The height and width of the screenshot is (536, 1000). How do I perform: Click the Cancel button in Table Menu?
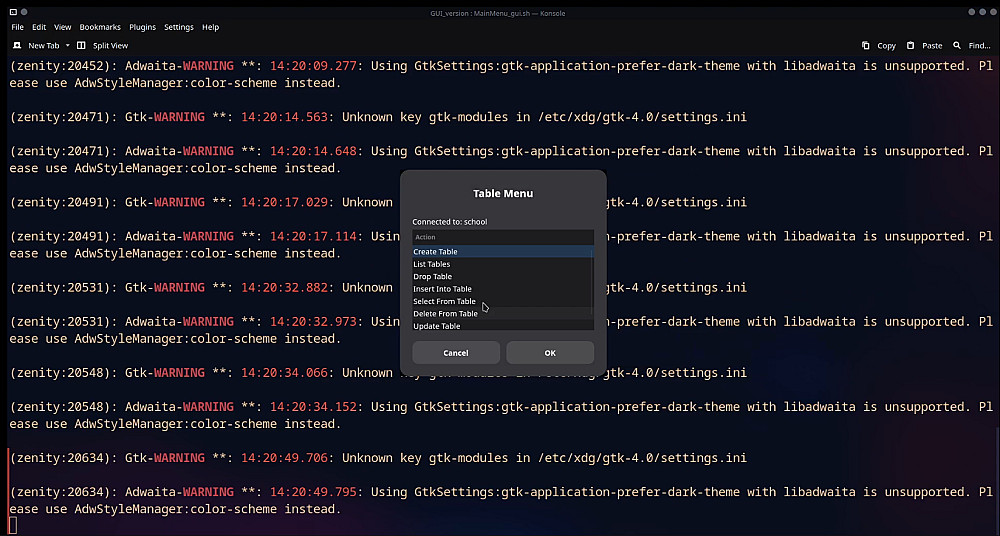456,353
